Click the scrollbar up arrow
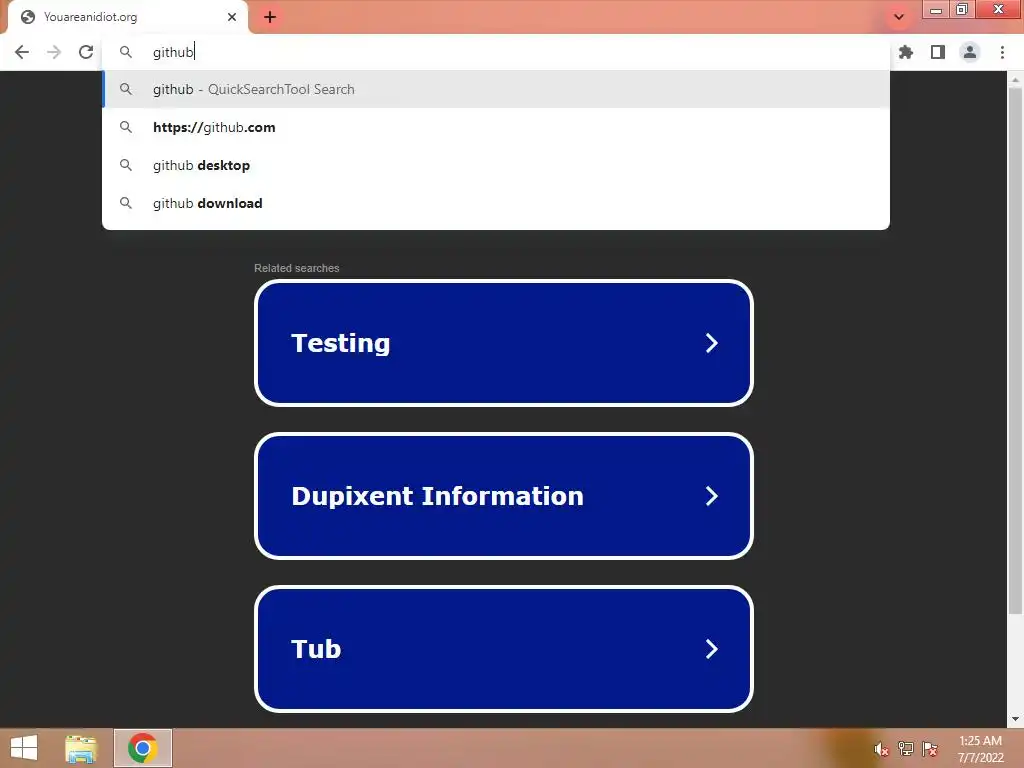This screenshot has height=768, width=1024. pyautogui.click(x=1015, y=80)
